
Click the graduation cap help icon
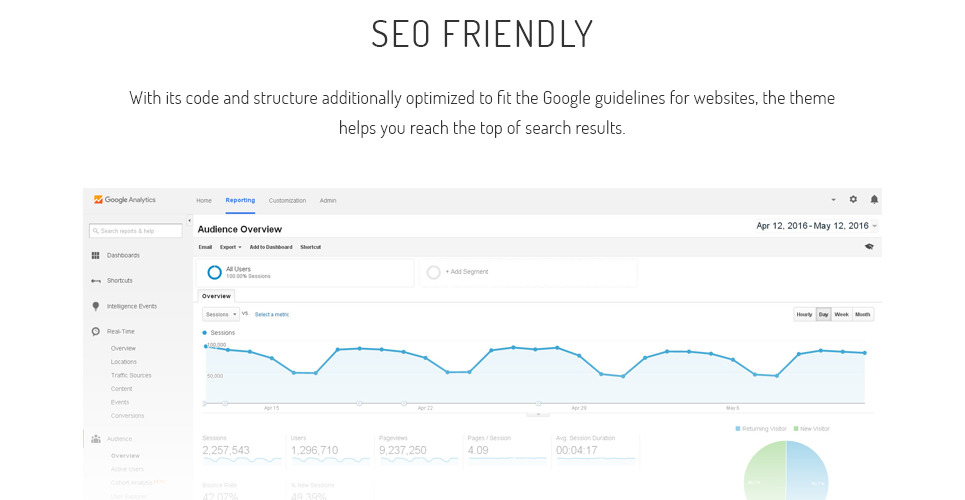(869, 246)
